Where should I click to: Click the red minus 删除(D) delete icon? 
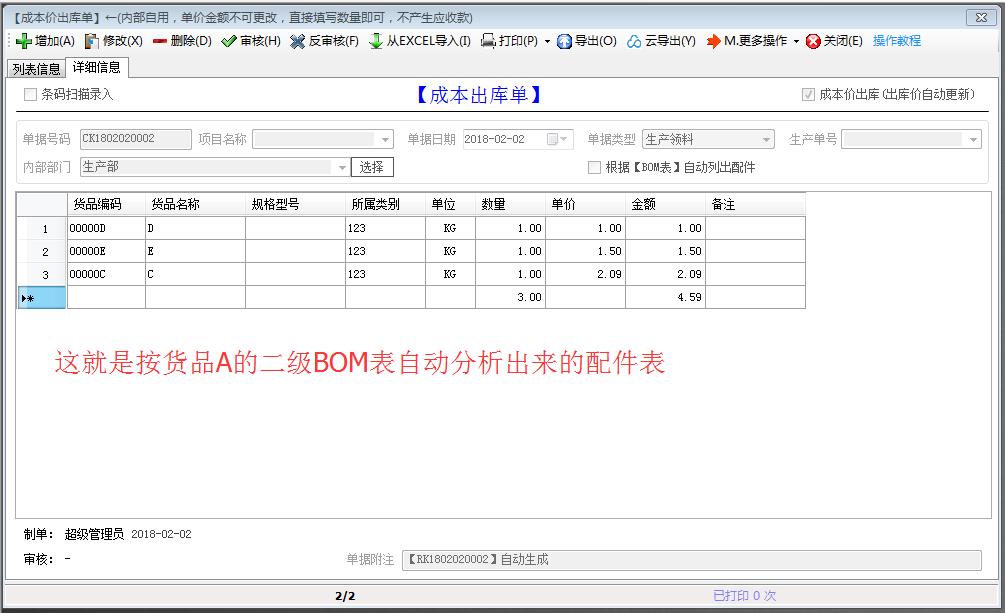pyautogui.click(x=160, y=41)
